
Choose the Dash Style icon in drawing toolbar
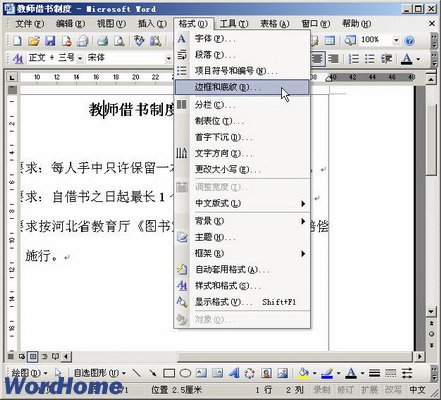(x=391, y=373)
